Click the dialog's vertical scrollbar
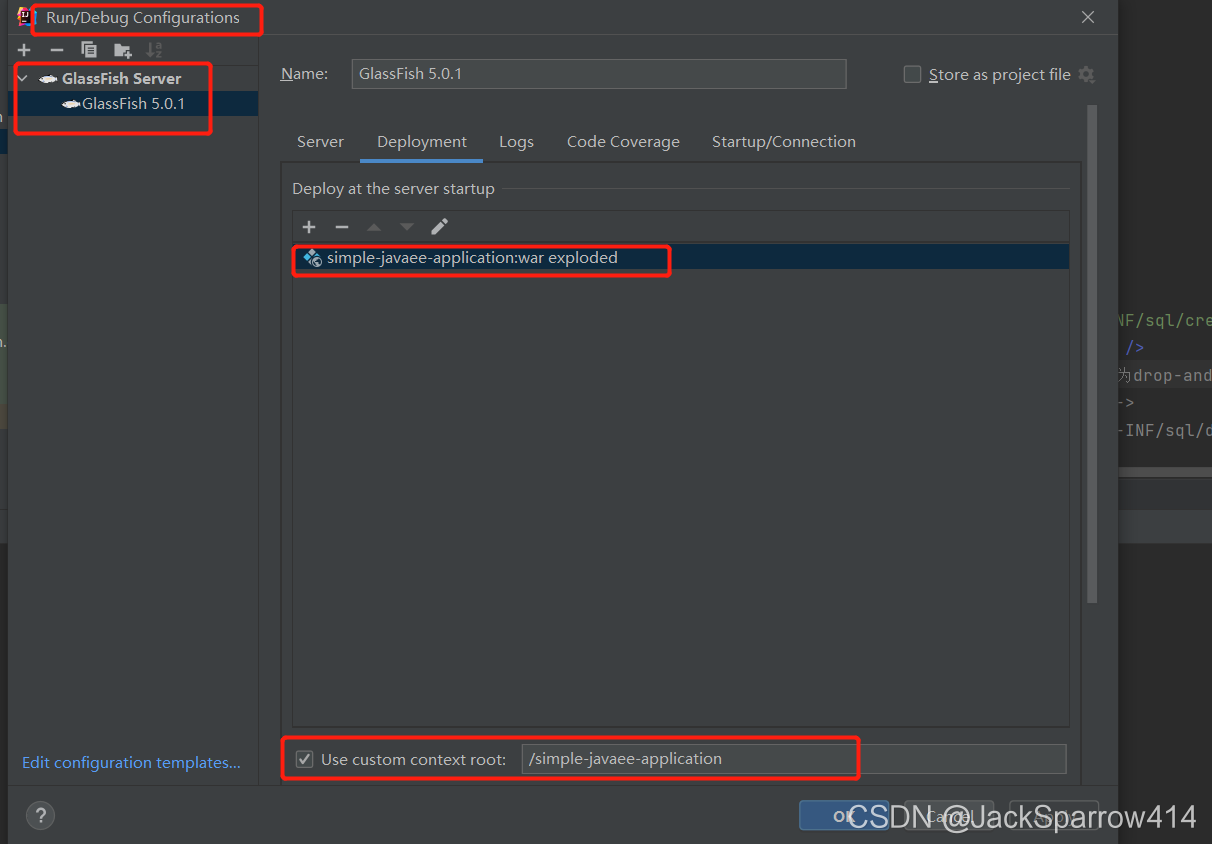The image size is (1212, 844). point(1092,354)
